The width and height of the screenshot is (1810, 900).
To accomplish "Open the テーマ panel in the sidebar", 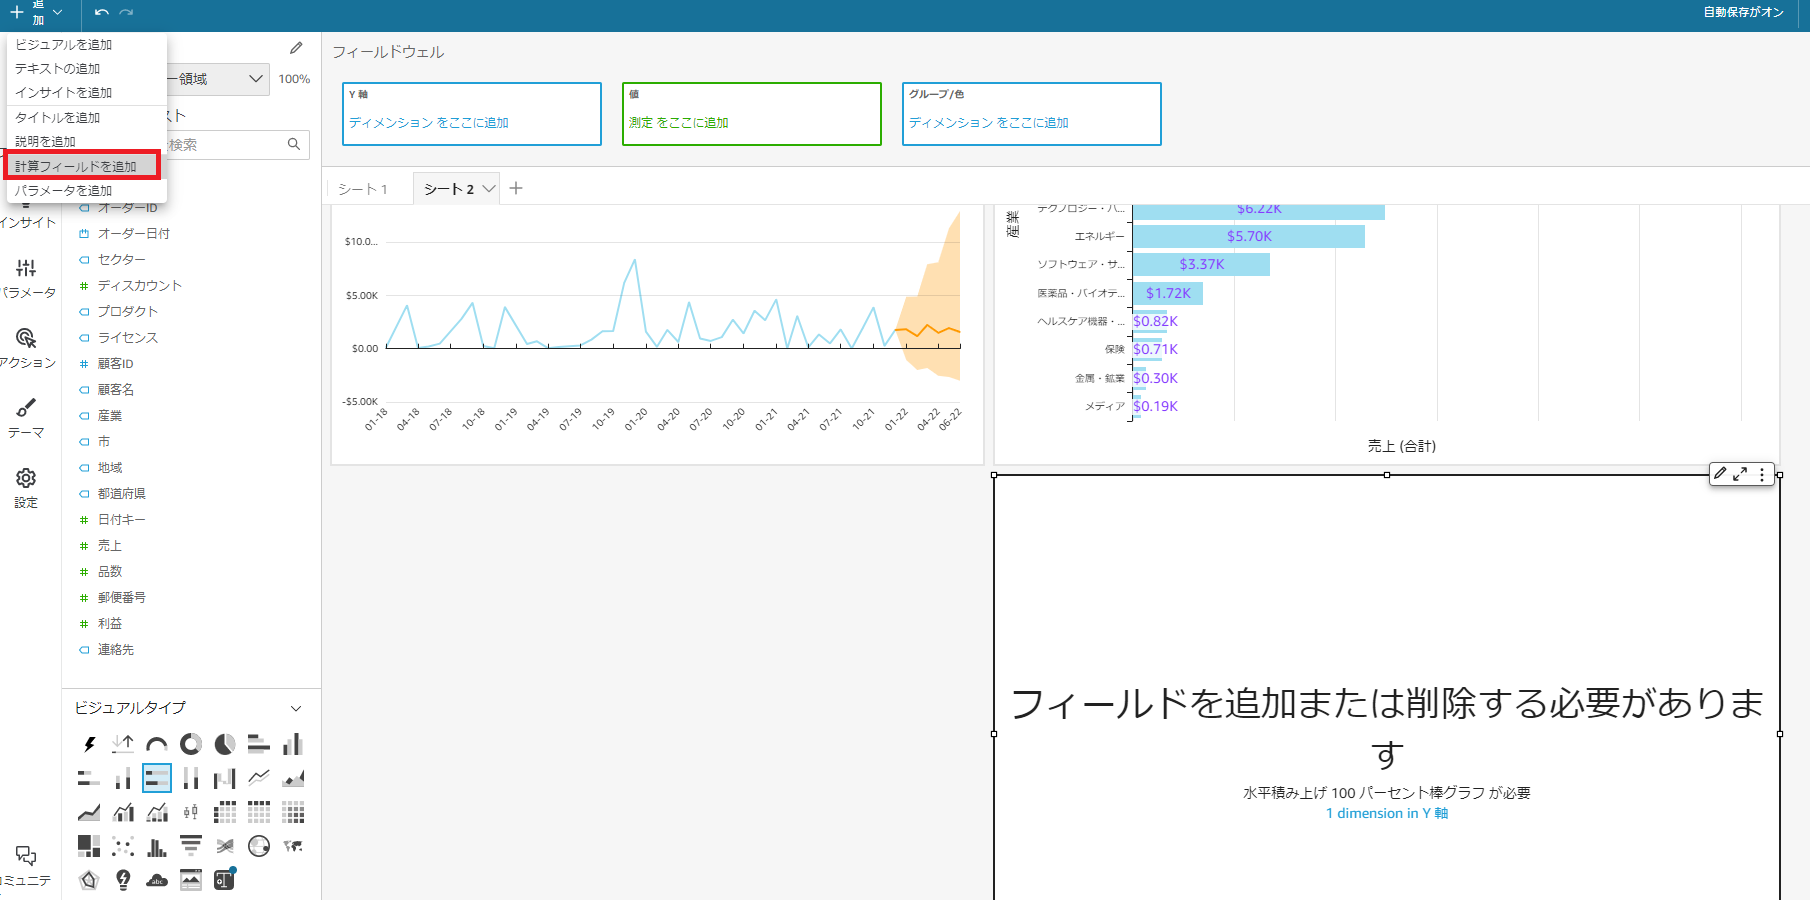I will point(27,418).
